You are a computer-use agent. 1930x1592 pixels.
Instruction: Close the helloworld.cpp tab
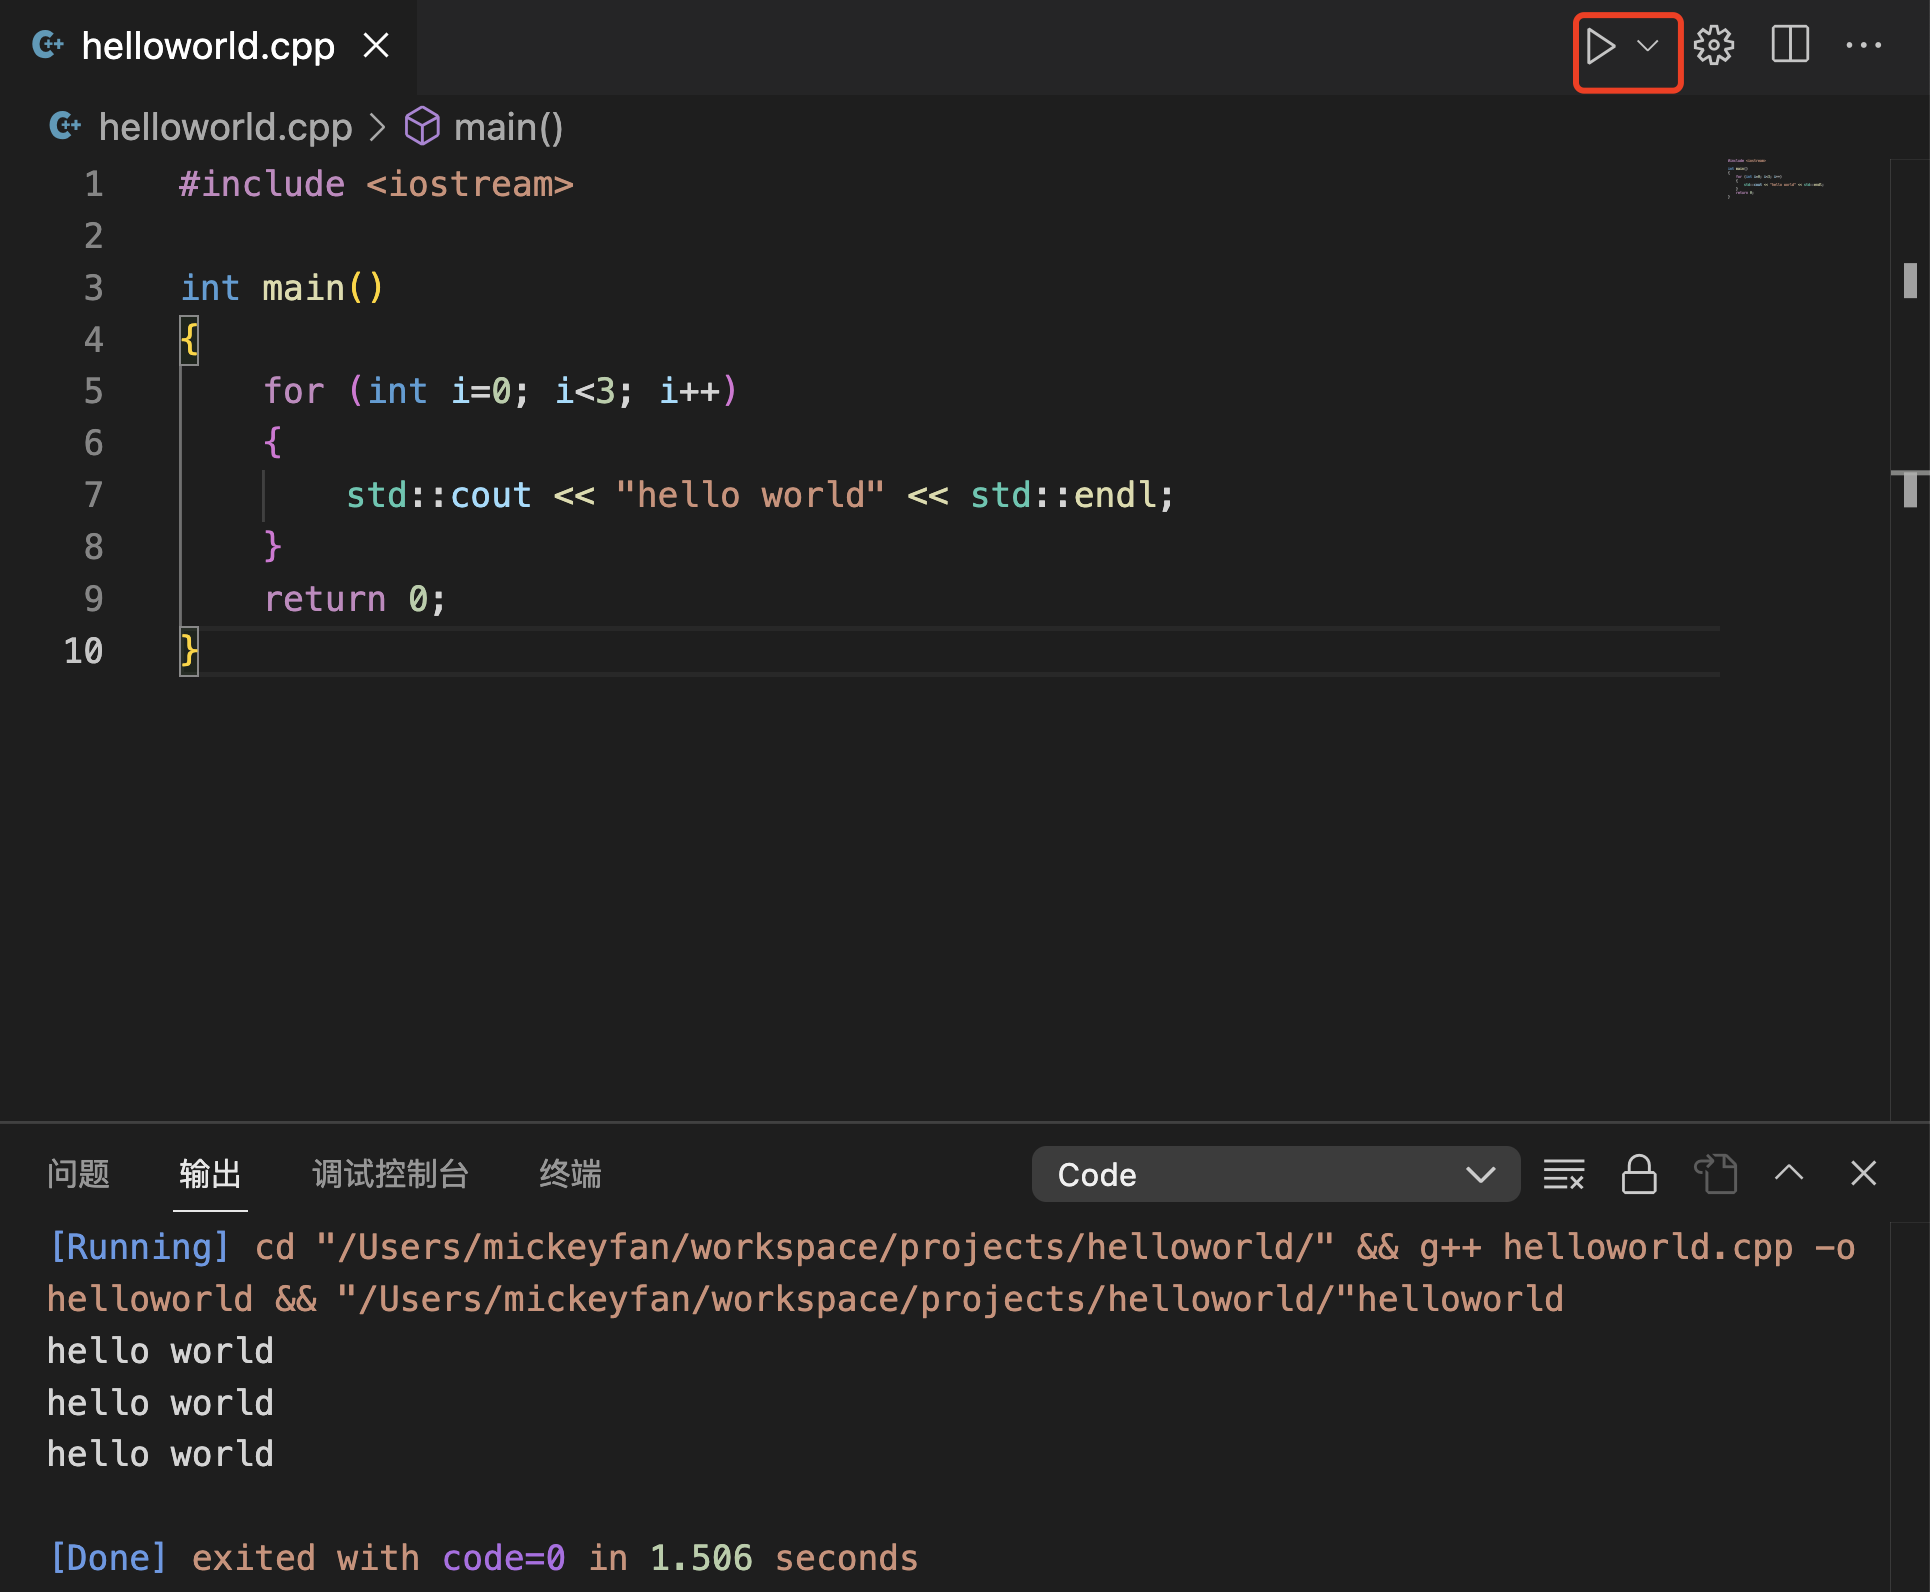[x=376, y=45]
